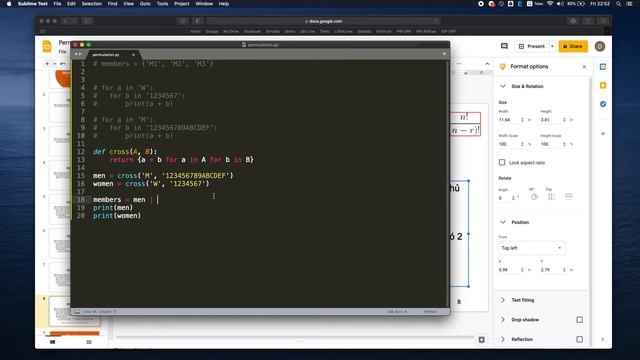Open Notification Center list icon
This screenshot has height=360, width=640.
pyautogui.click(x=629, y=4)
